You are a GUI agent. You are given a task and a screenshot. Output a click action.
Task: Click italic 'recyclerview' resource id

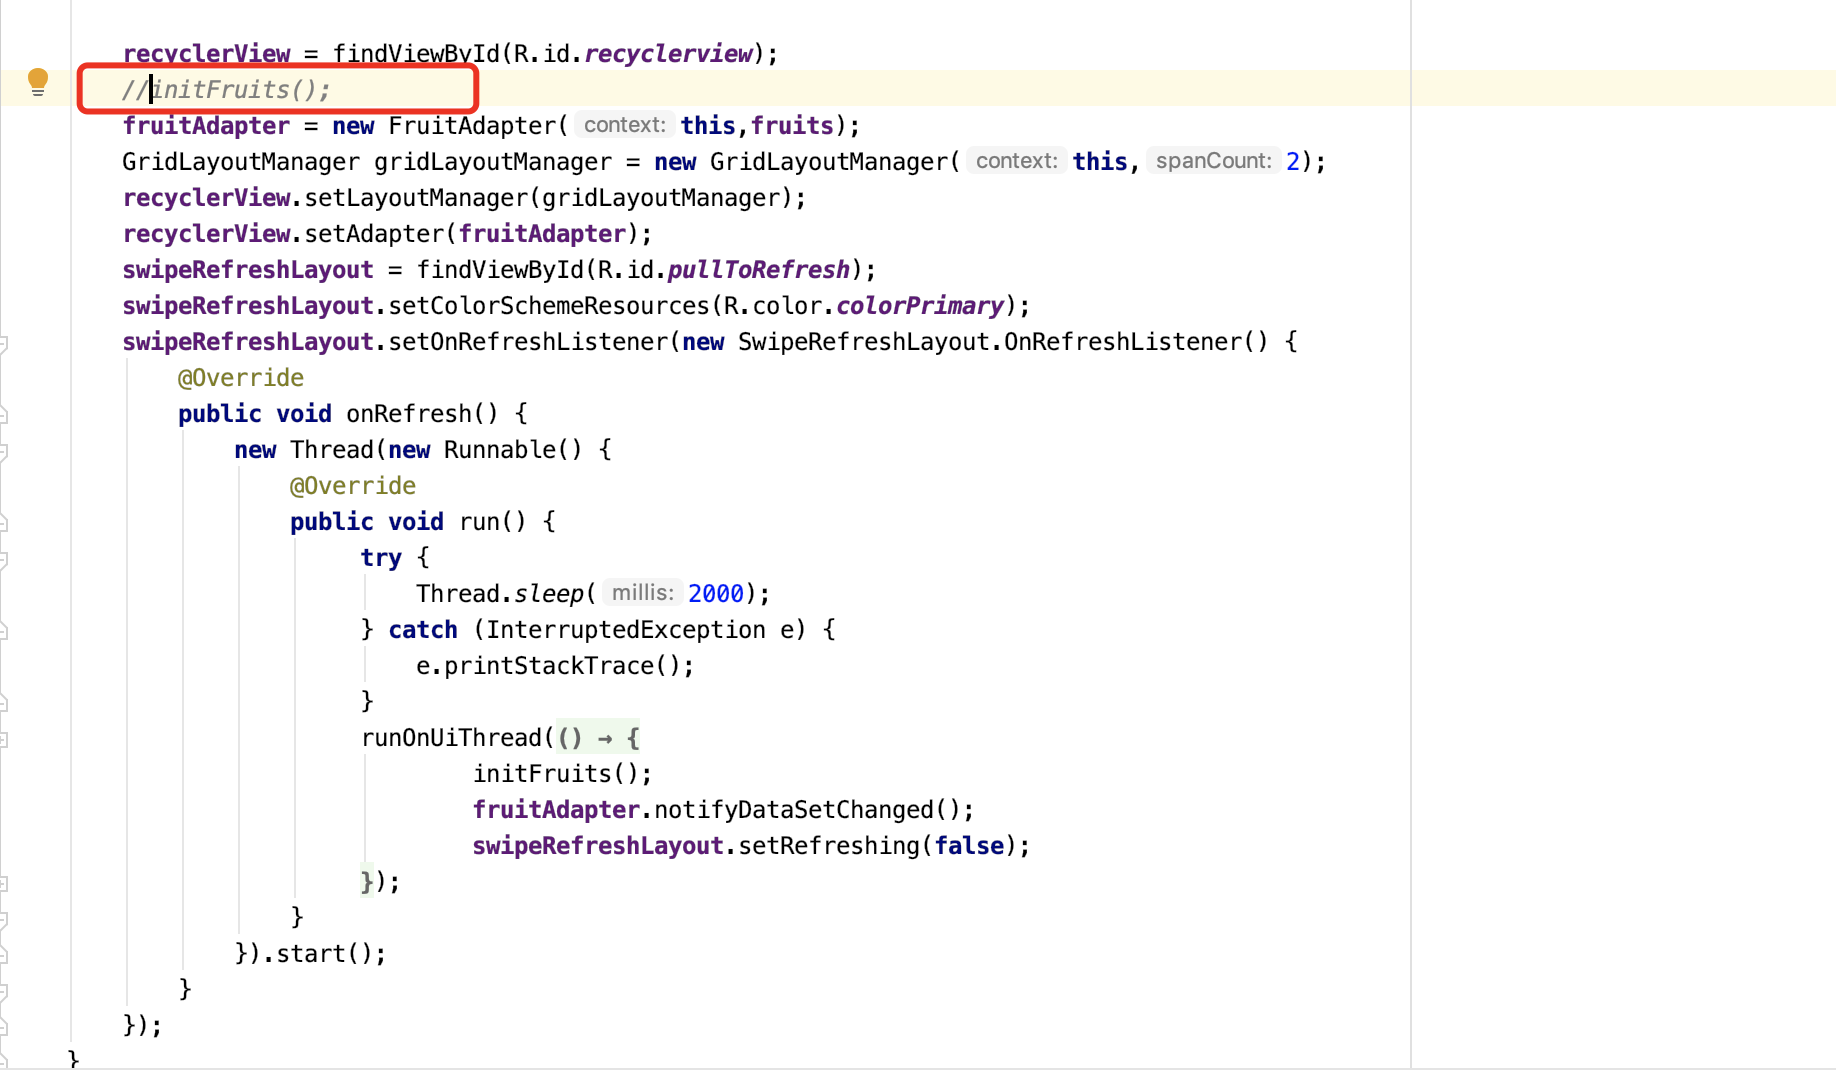[668, 54]
